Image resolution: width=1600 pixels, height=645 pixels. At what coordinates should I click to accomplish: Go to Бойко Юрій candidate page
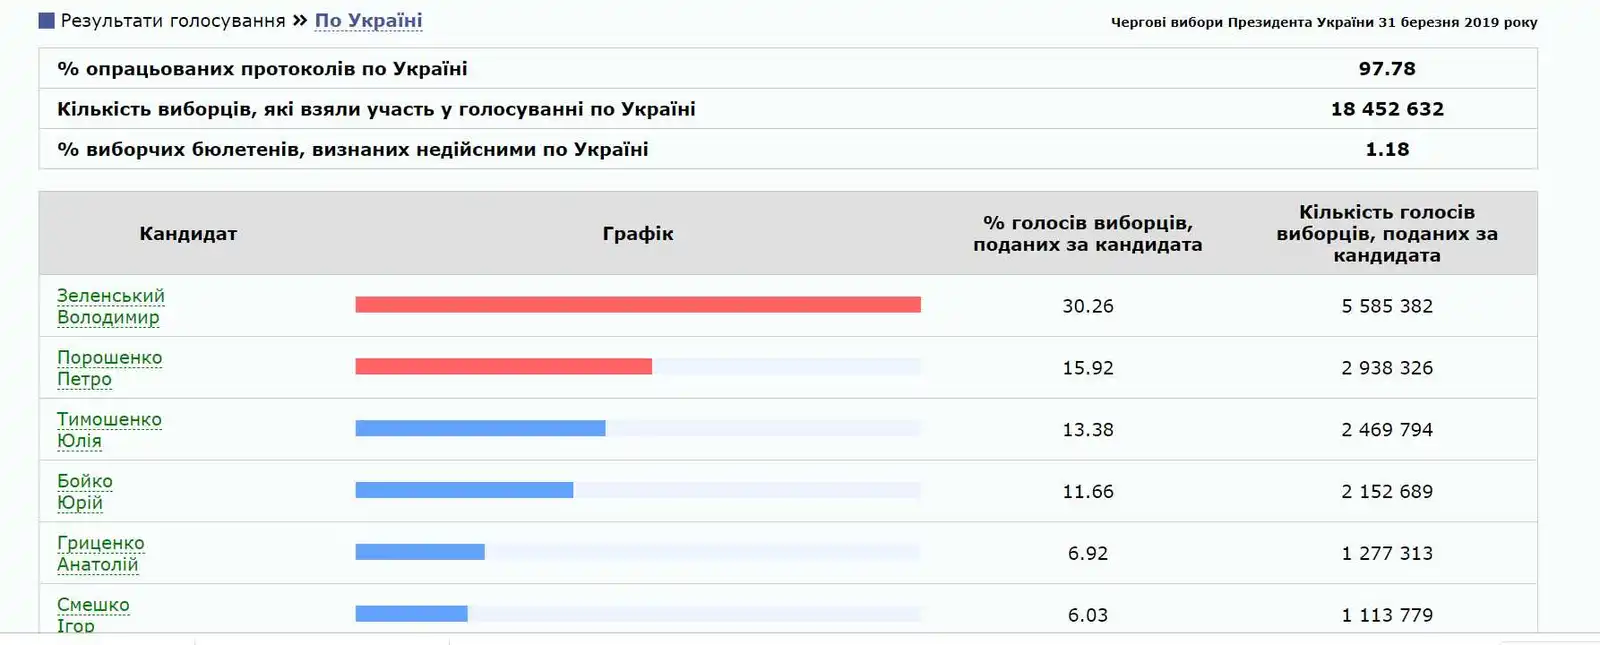[x=84, y=492]
